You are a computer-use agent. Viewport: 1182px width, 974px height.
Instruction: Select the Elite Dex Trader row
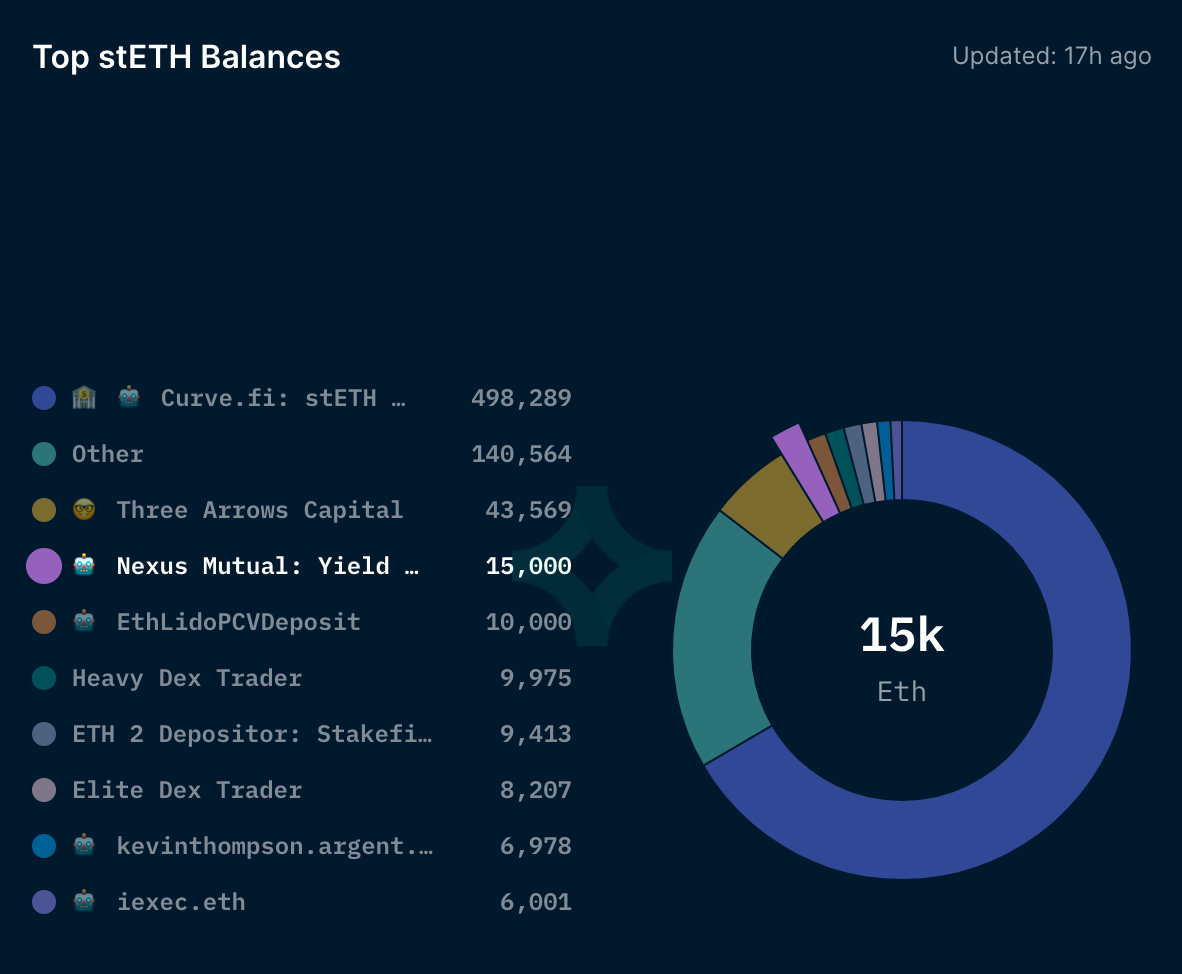pyautogui.click(x=302, y=789)
